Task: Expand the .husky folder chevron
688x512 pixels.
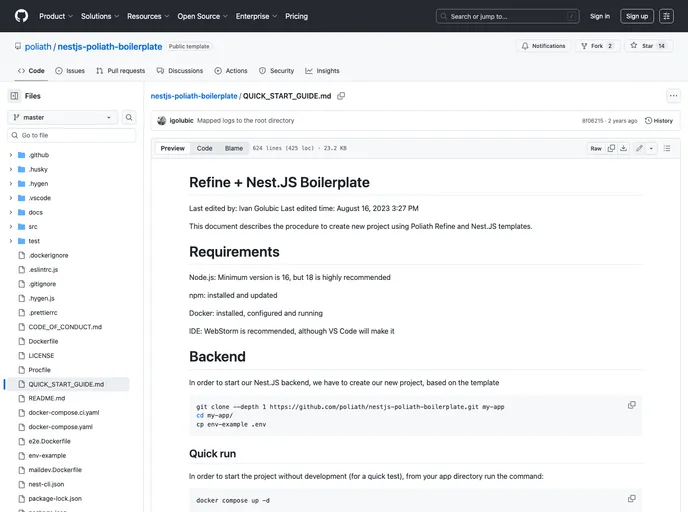Action: pos(11,169)
